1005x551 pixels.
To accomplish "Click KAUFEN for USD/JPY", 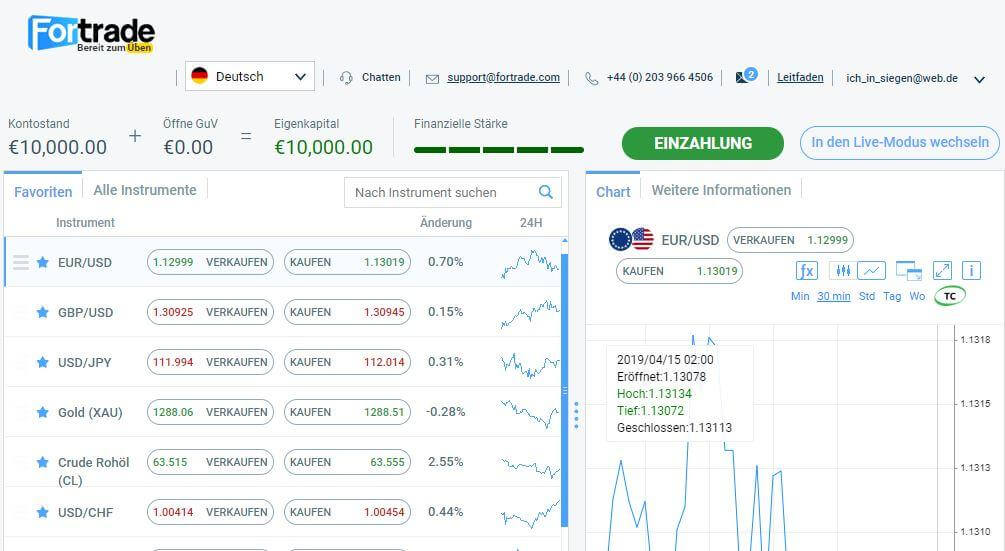I will [347, 362].
